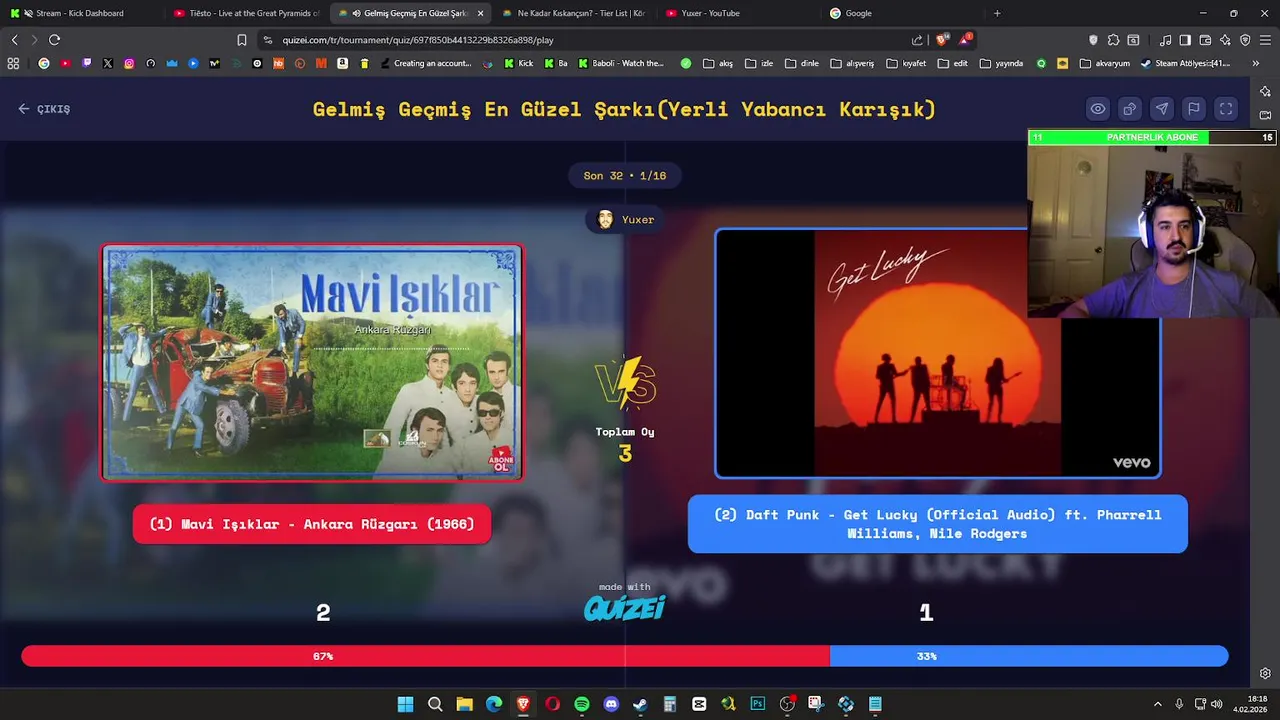The image size is (1280, 720).
Task: Vote for Daft Punk - Get Lucky
Action: (x=938, y=524)
